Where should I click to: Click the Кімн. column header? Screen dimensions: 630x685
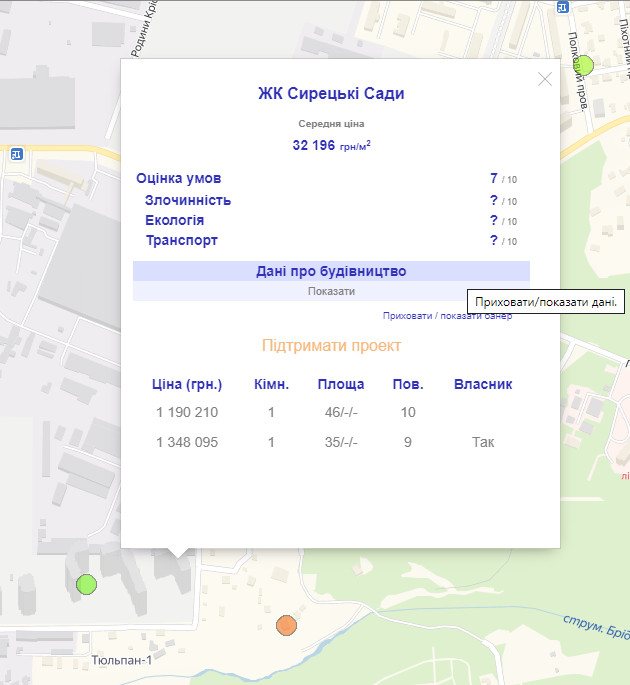pyautogui.click(x=271, y=384)
